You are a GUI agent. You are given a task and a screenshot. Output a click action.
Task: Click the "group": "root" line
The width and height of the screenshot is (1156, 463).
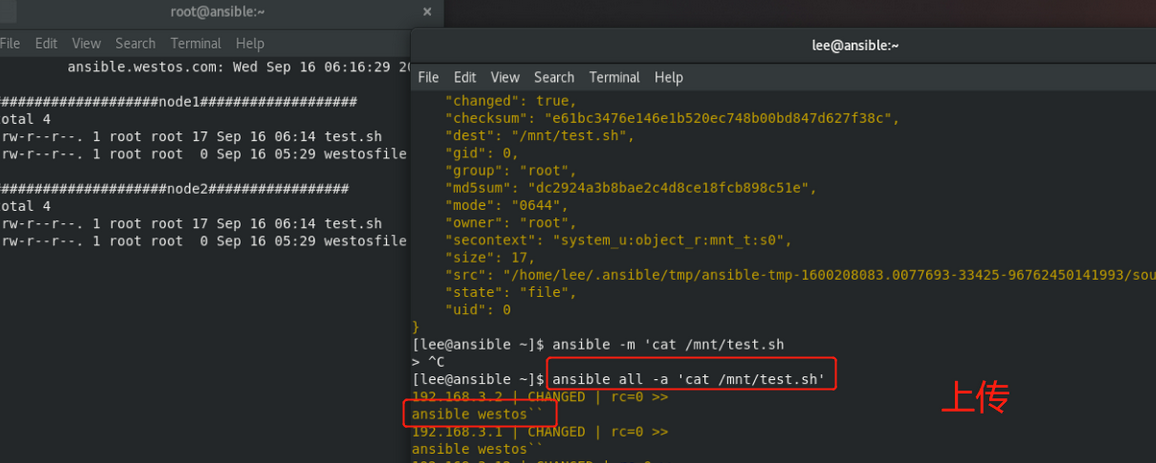pyautogui.click(x=511, y=170)
